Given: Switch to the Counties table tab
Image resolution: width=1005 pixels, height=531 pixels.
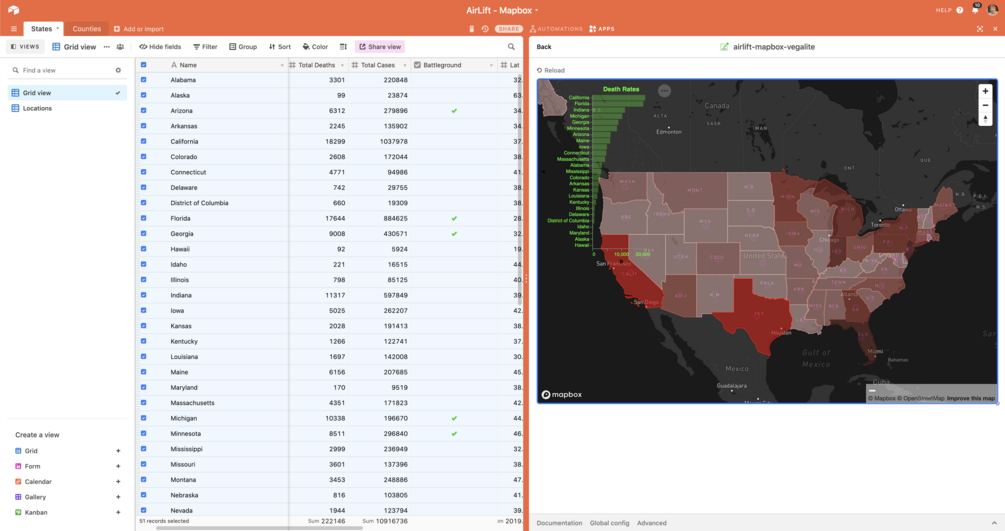Looking at the screenshot, I should [87, 29].
